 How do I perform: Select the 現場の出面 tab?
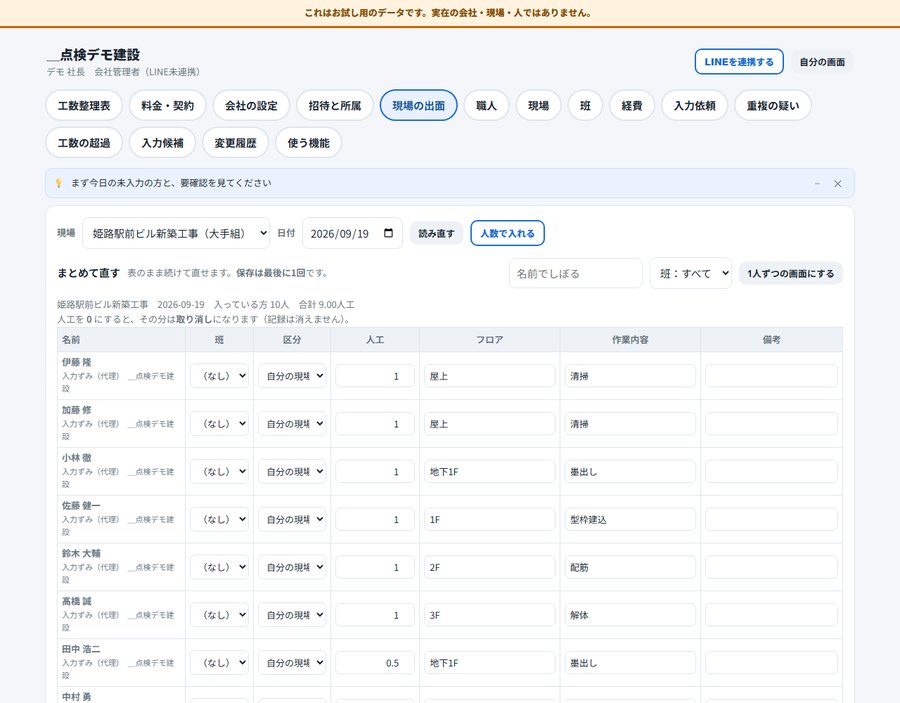[x=418, y=106]
